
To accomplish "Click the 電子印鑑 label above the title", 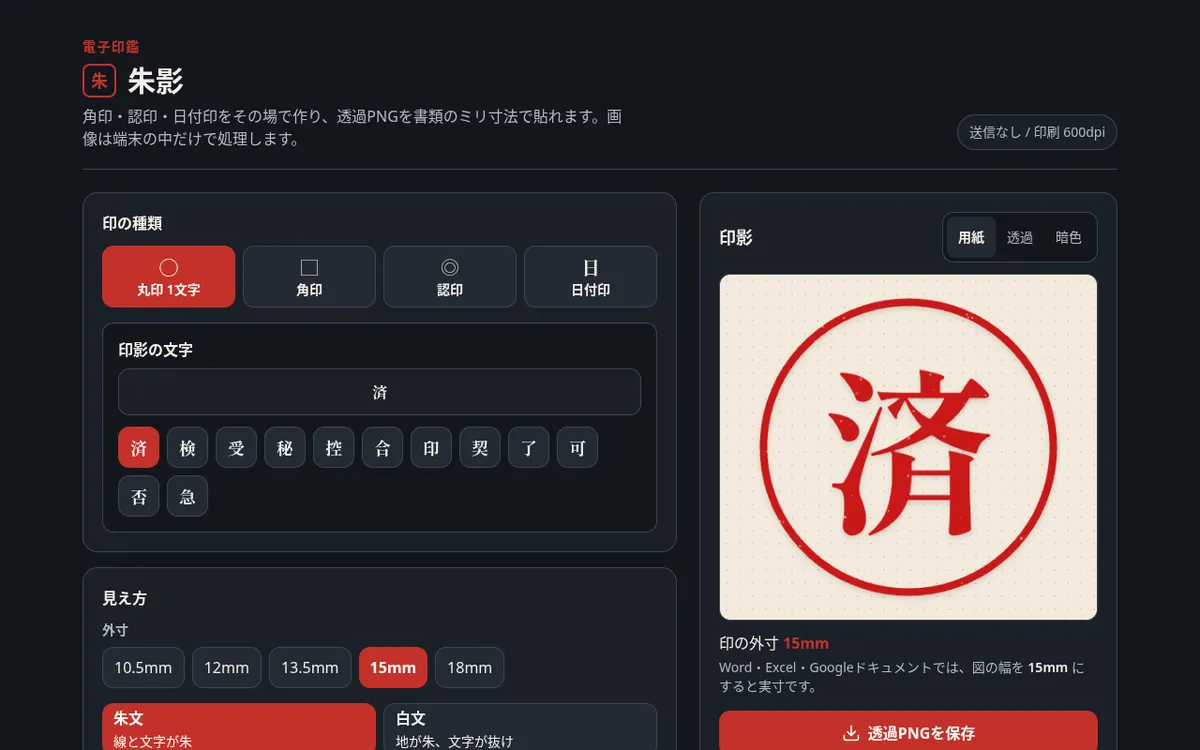I will tap(111, 47).
